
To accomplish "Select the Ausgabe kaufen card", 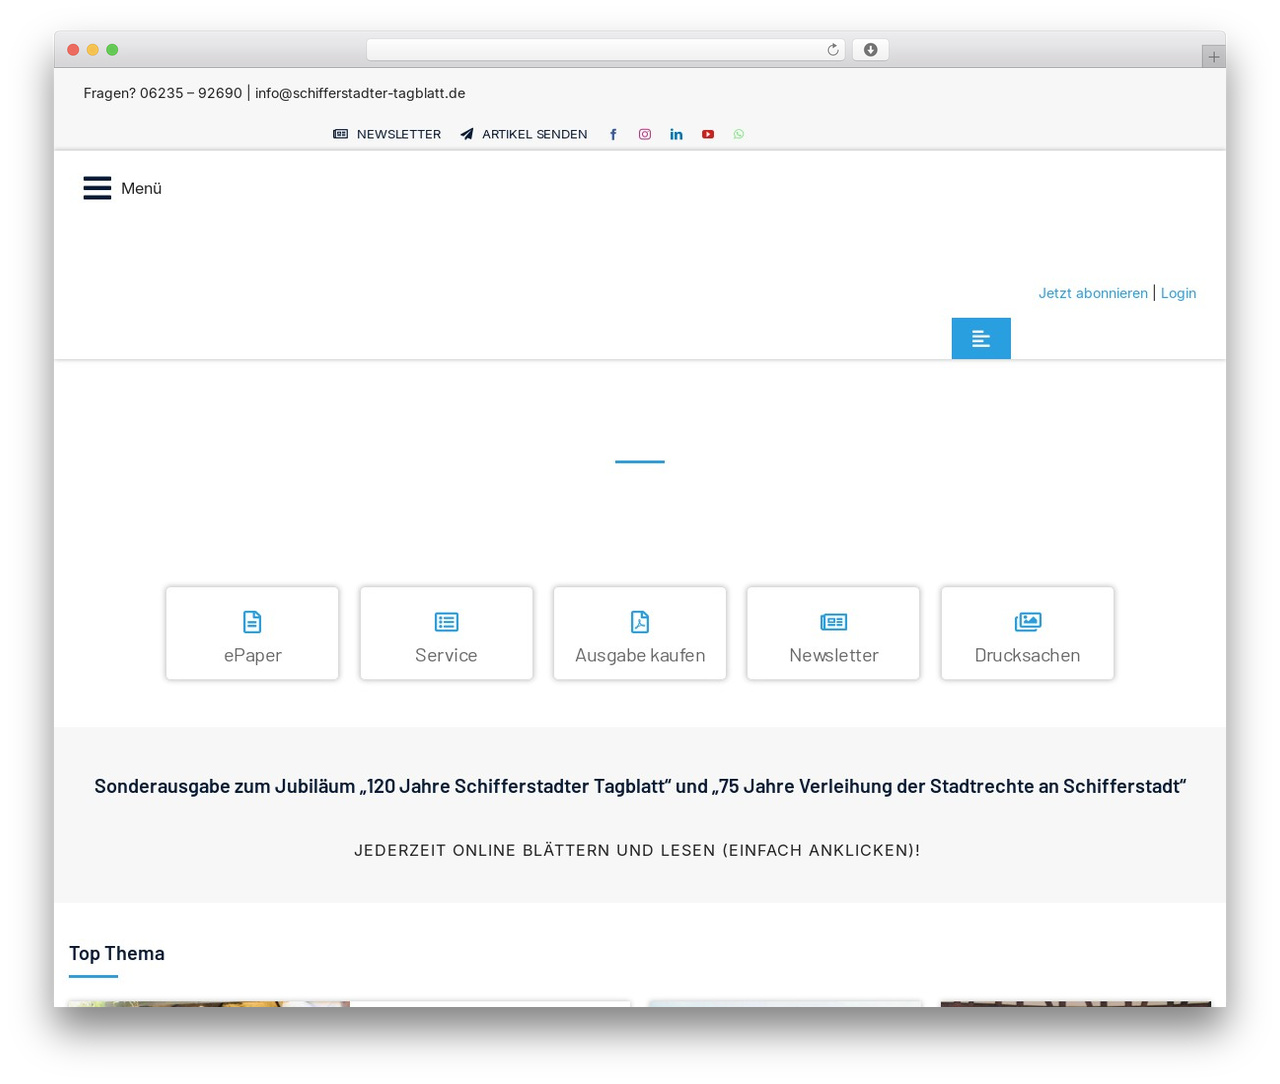I will click(x=640, y=633).
